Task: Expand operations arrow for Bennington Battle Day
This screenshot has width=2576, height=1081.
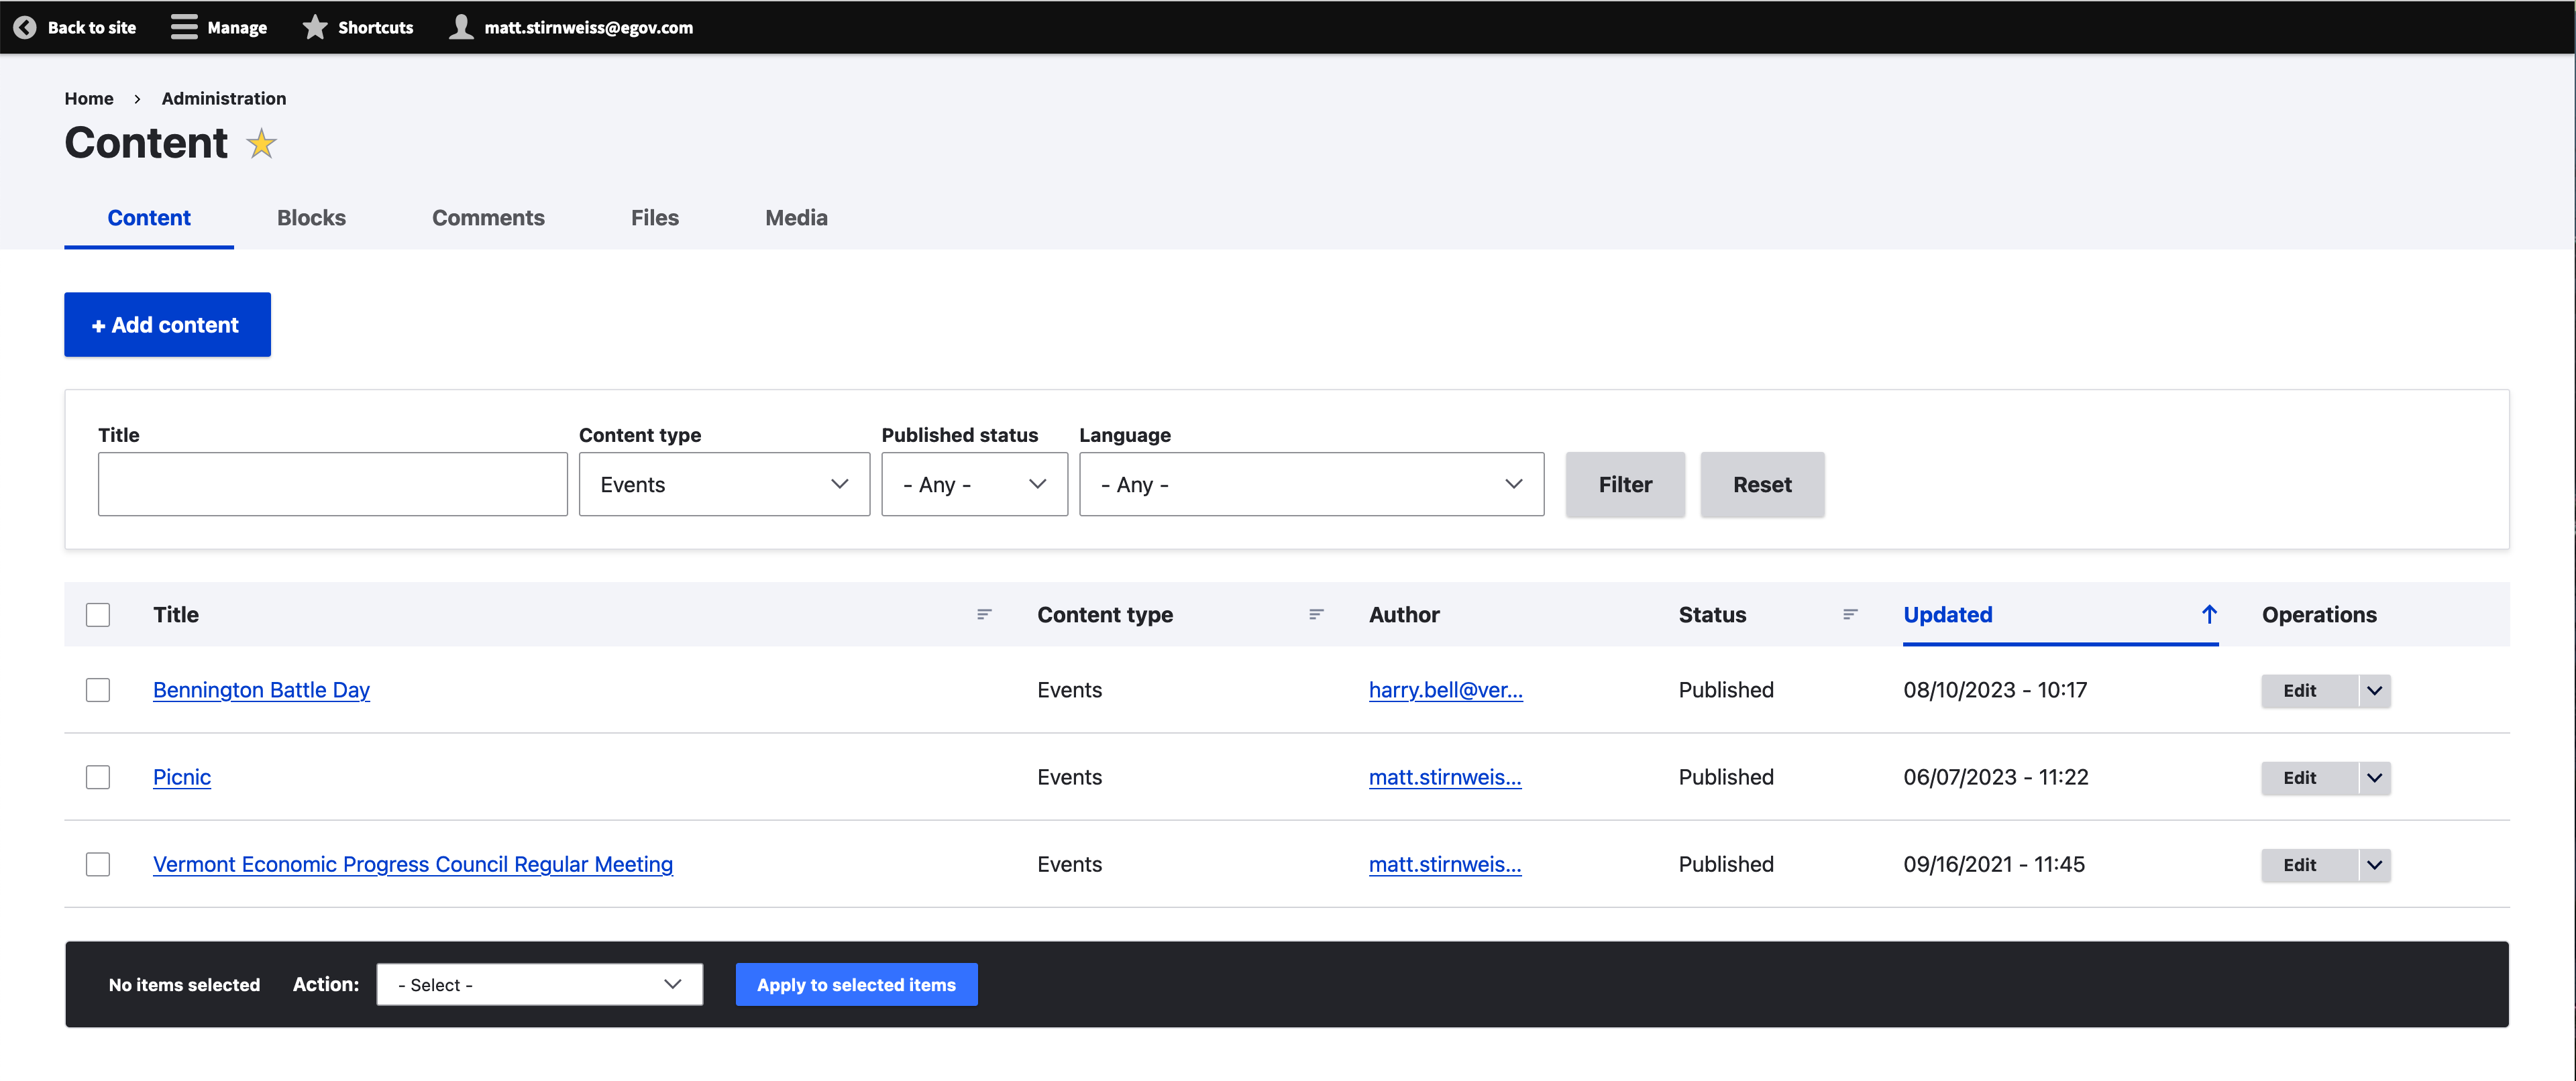Action: 2374,690
